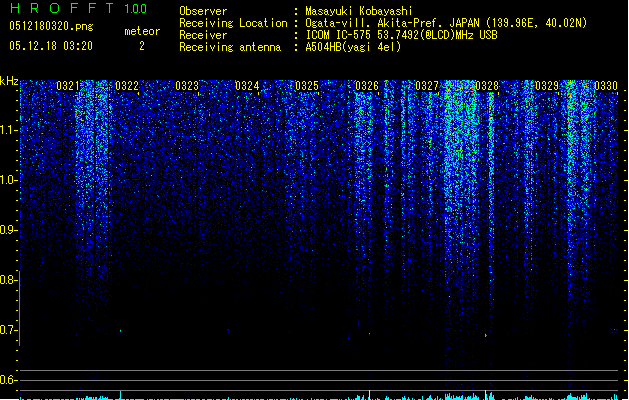This screenshot has width=629, height=400.
Task: Click the 0.6 frequency axis label
Action: click(8, 380)
